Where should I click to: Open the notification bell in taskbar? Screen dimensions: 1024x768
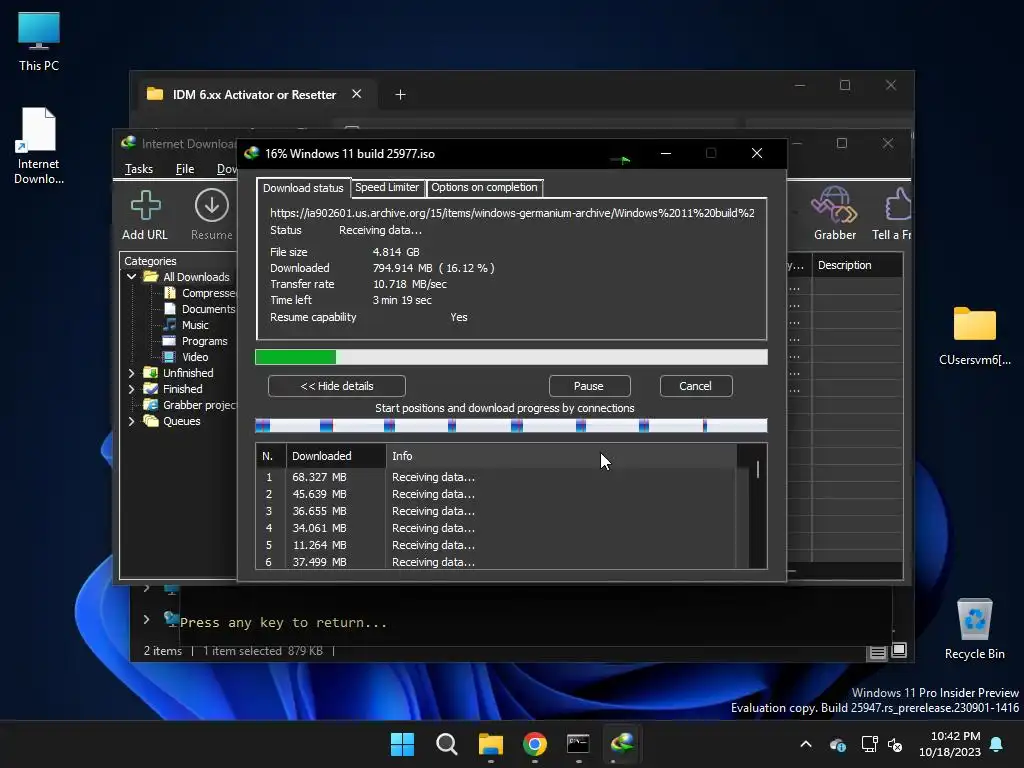point(997,744)
